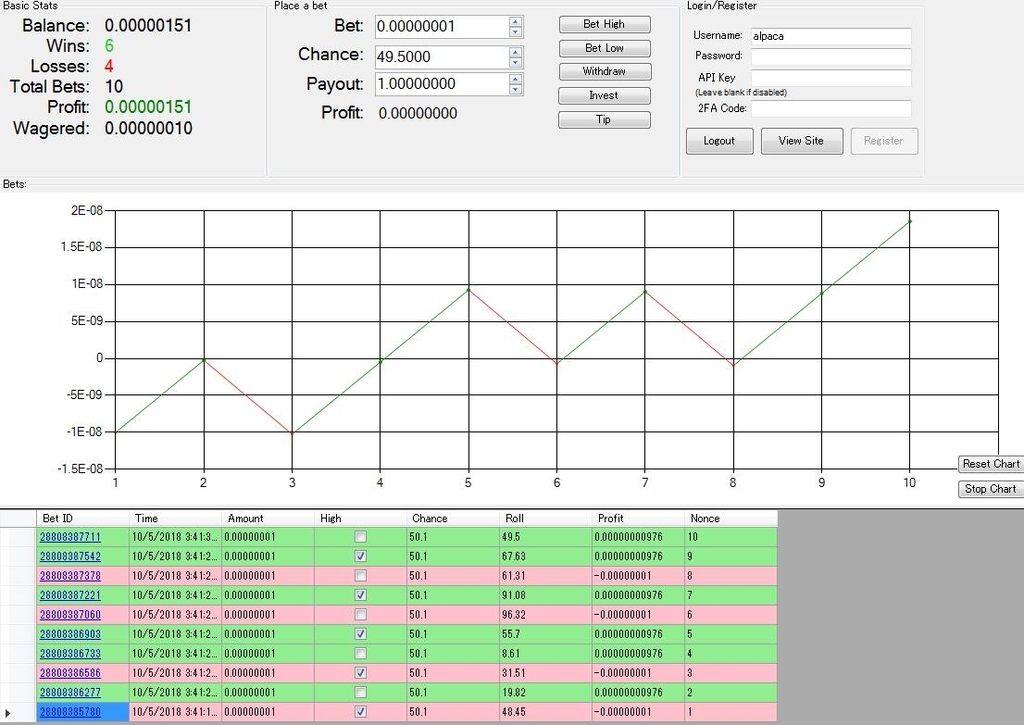Open bet link 28808386733
The height and width of the screenshot is (725, 1024).
coord(71,653)
